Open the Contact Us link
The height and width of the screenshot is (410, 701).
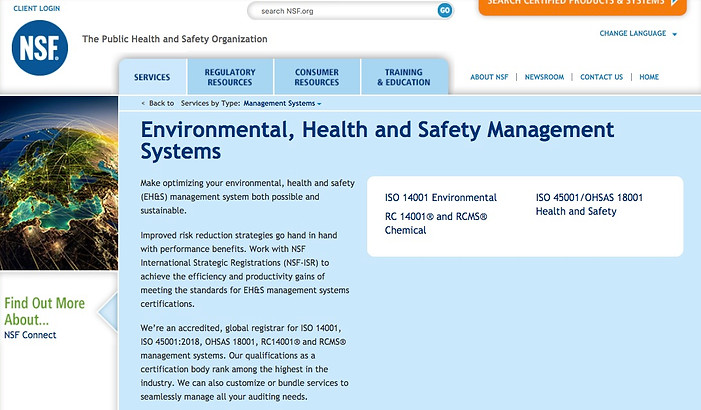601,77
